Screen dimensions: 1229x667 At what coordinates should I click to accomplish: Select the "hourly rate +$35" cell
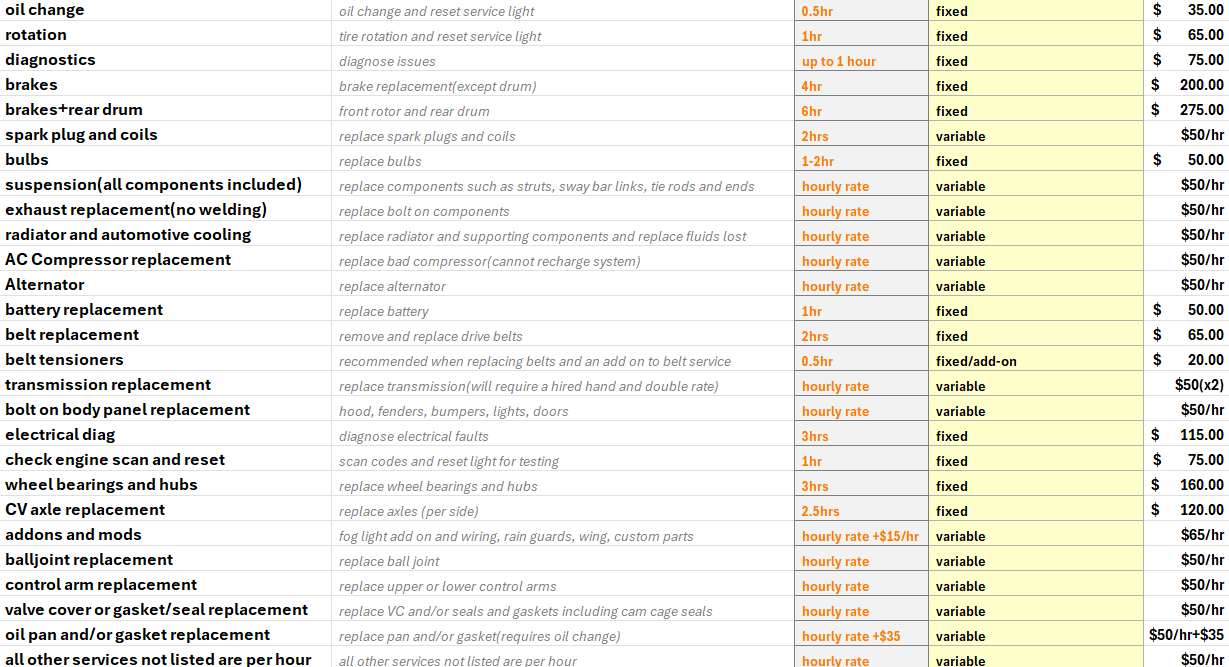(x=862, y=636)
